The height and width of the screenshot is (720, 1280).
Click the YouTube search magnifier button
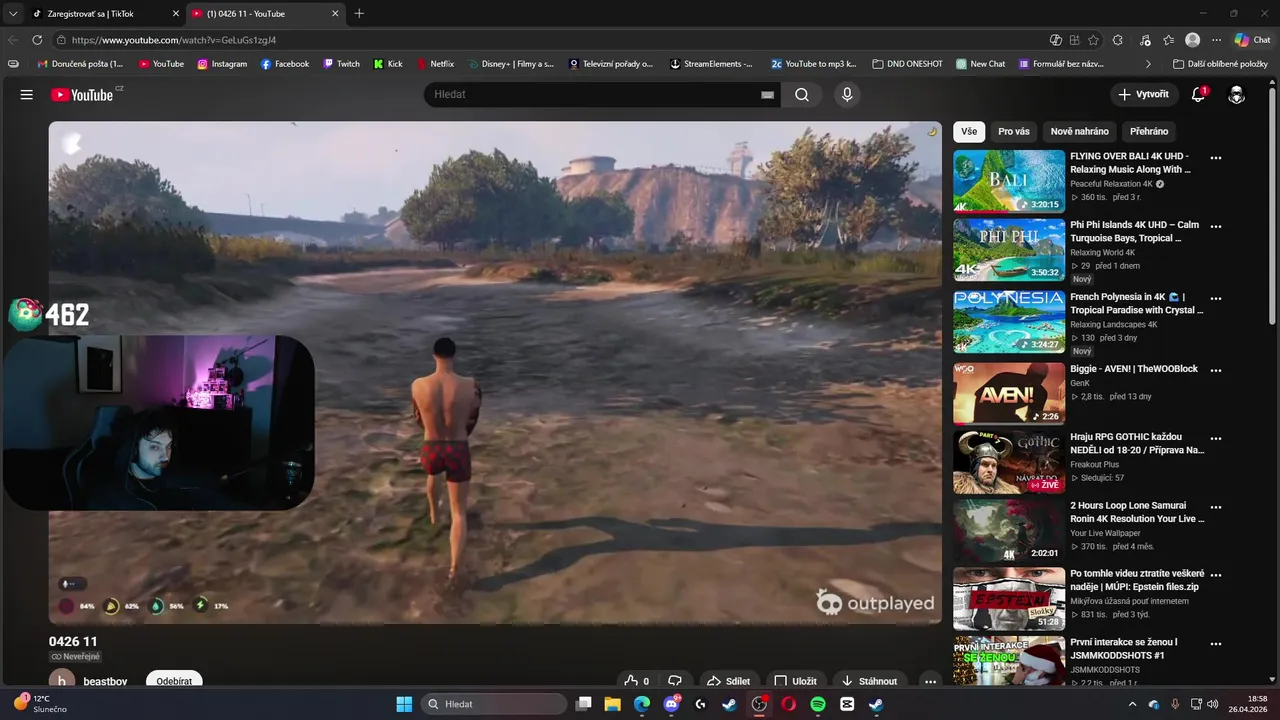pyautogui.click(x=802, y=94)
